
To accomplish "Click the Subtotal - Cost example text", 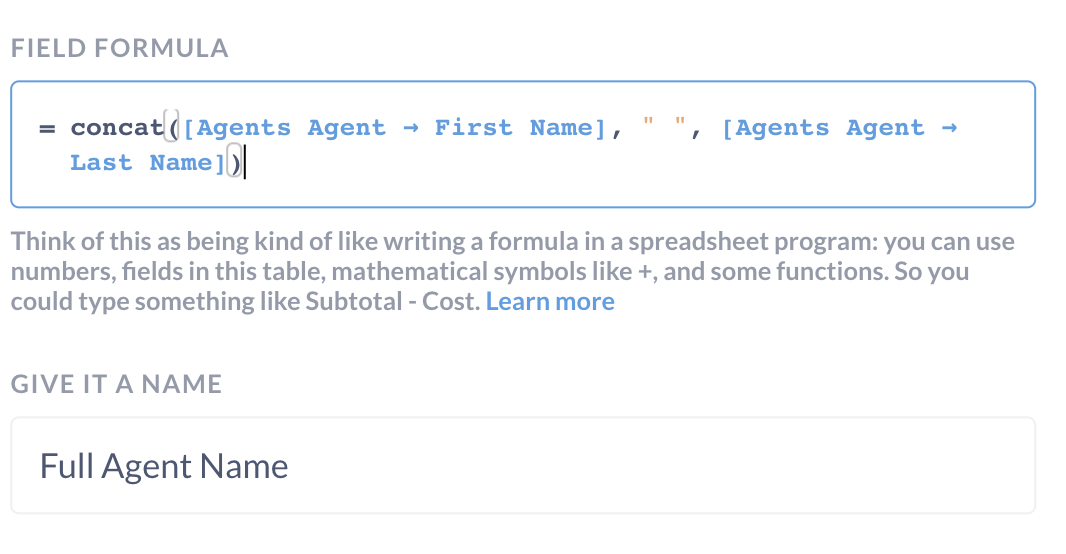I will 392,301.
